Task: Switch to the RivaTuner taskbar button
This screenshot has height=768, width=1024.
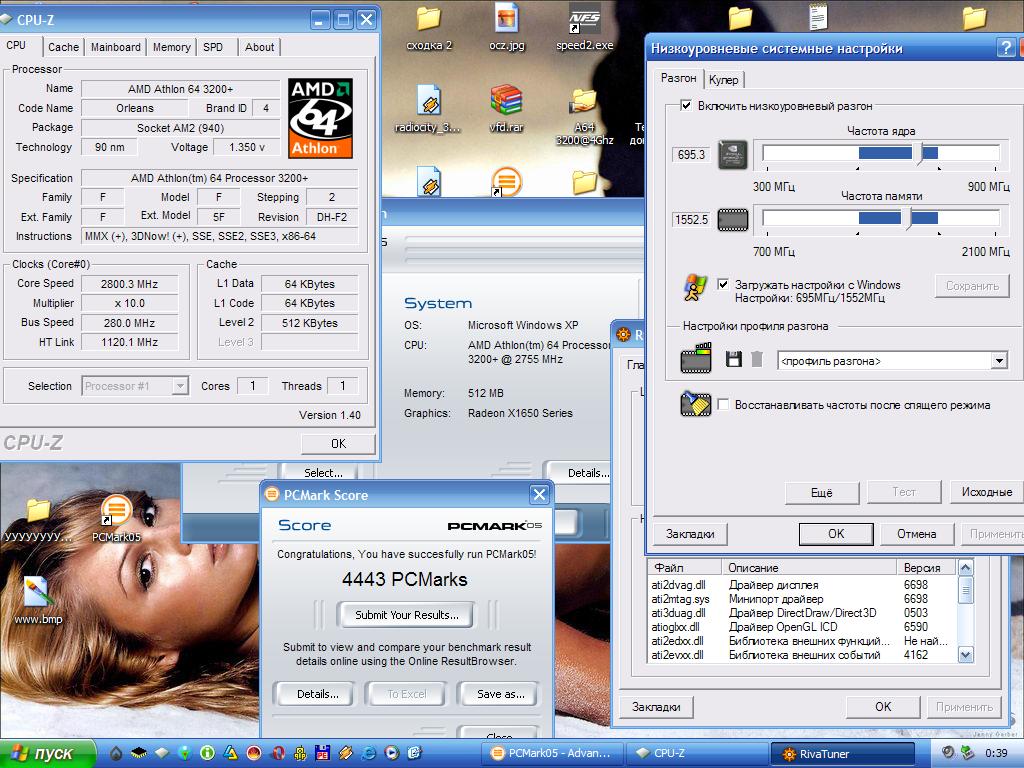Action: coord(842,754)
